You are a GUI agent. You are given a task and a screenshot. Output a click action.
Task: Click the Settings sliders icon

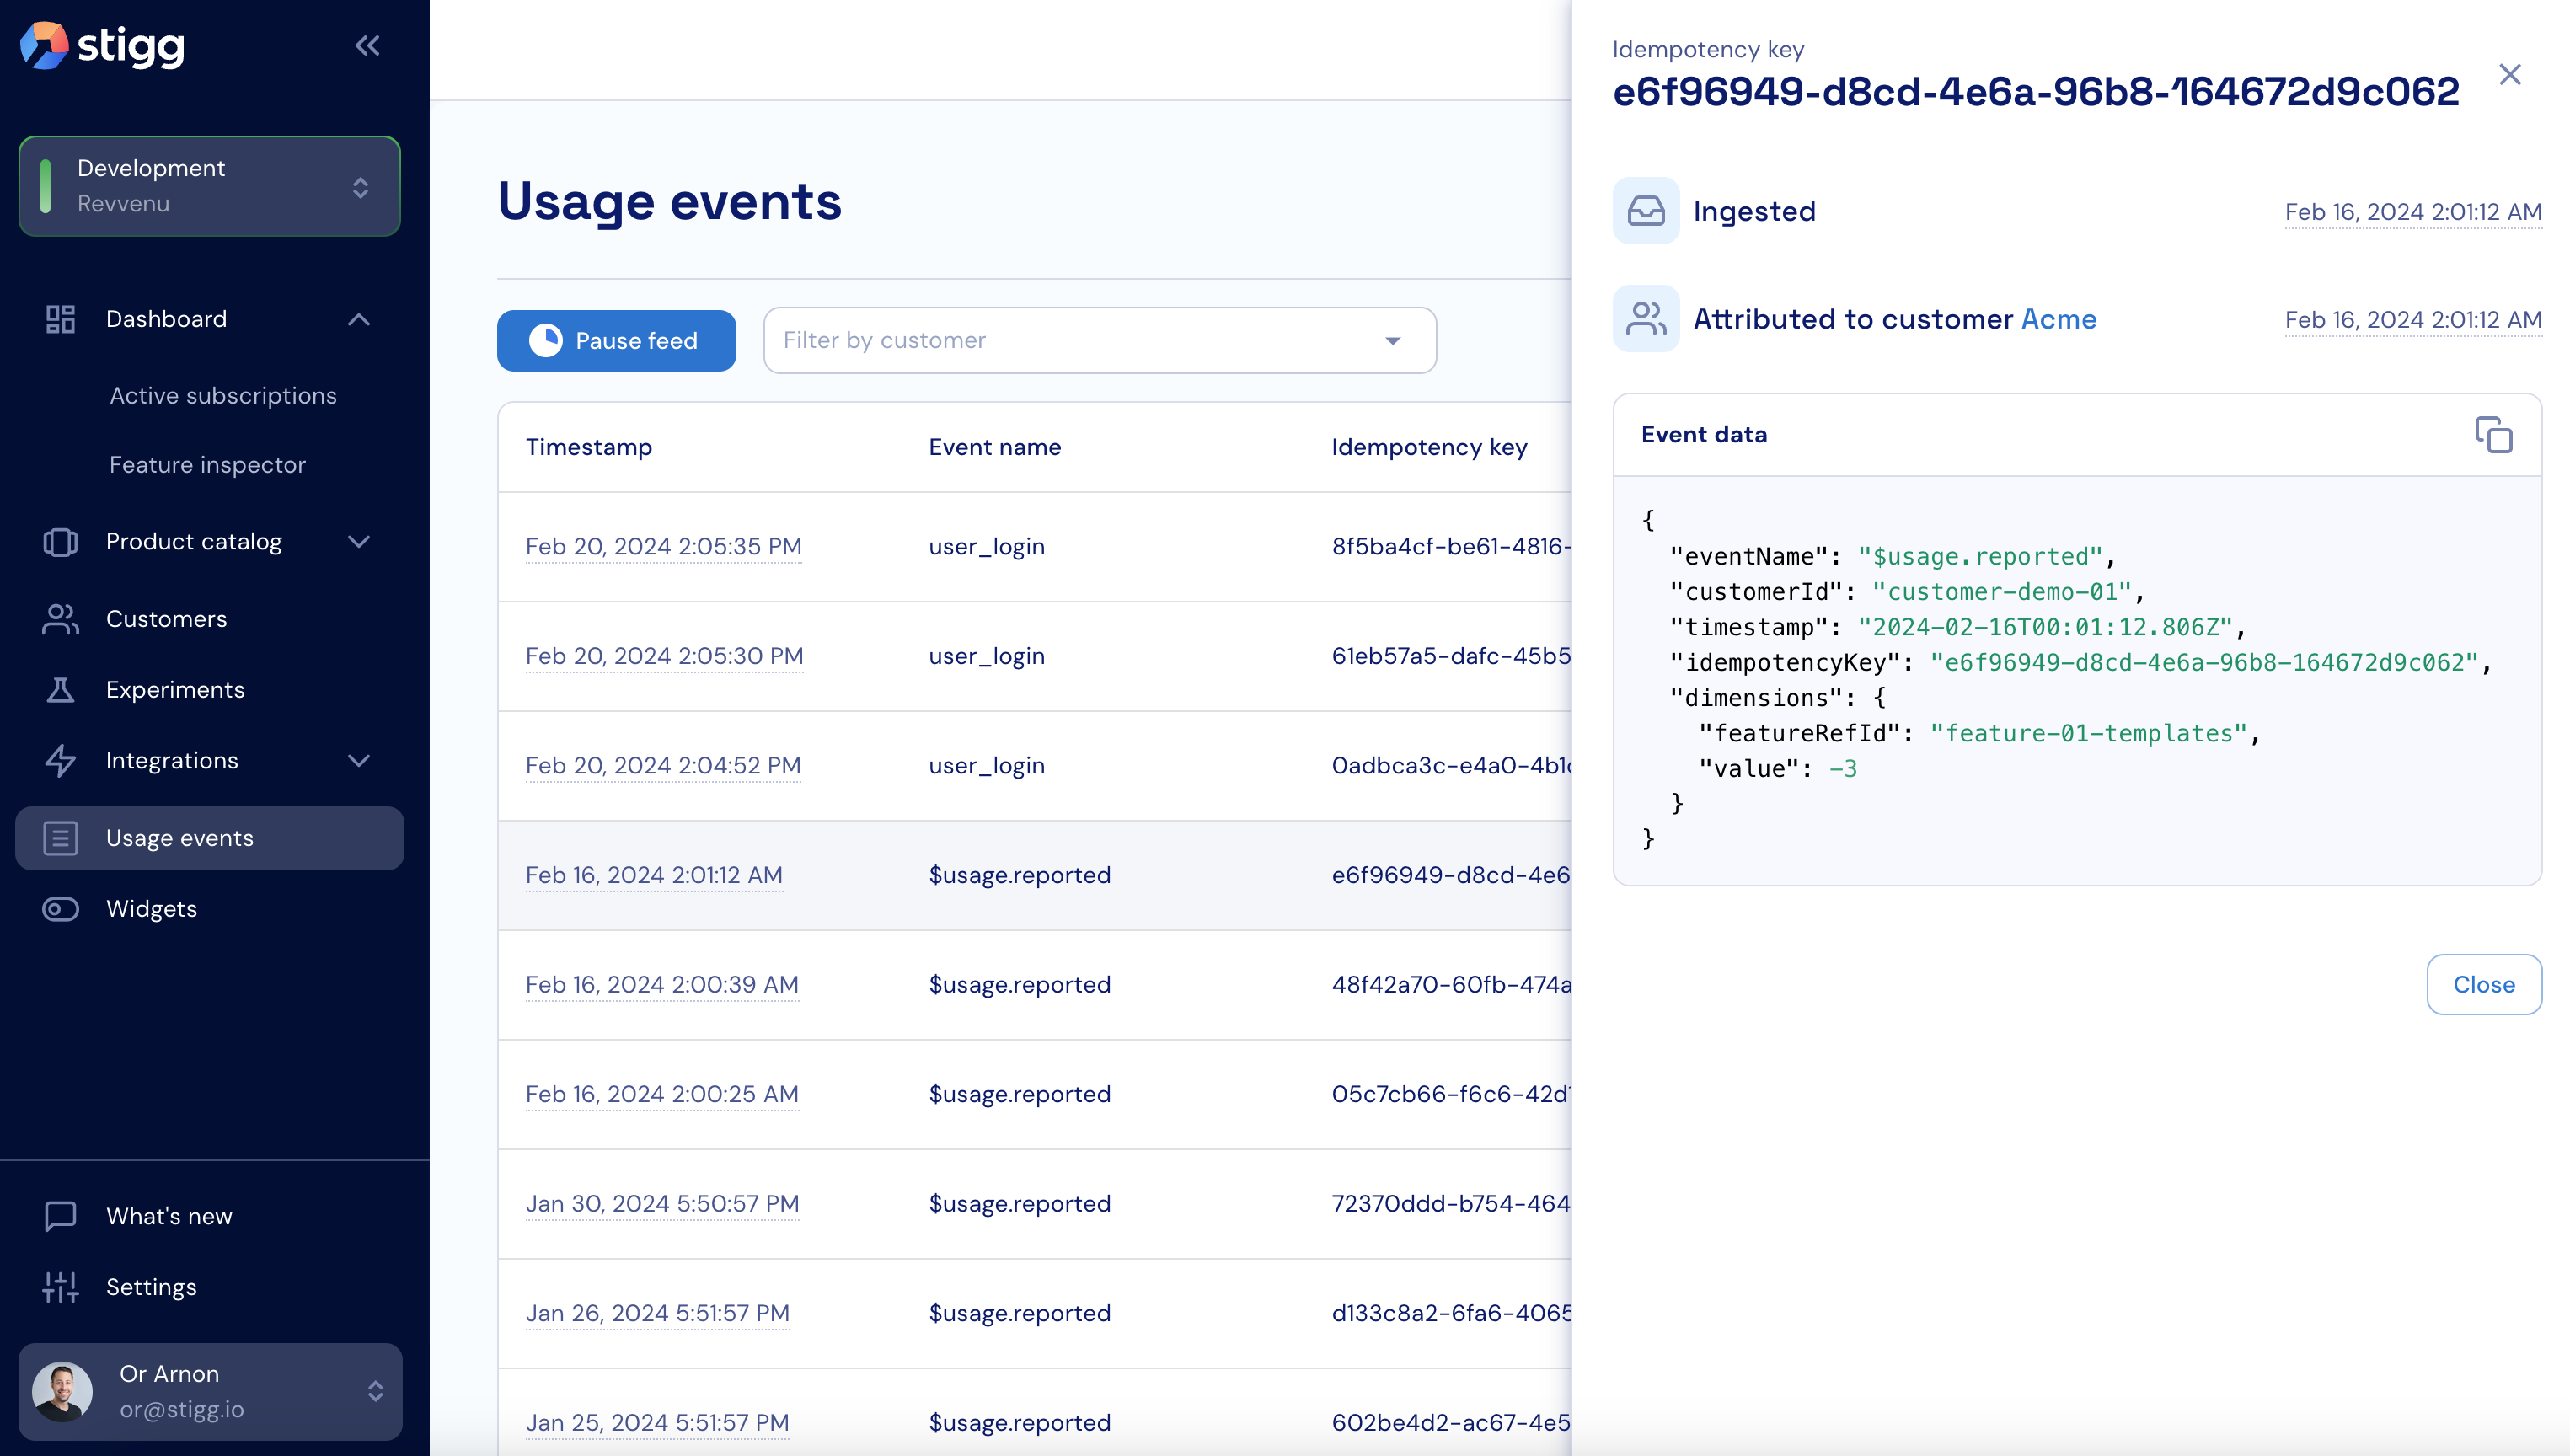coord(60,1287)
